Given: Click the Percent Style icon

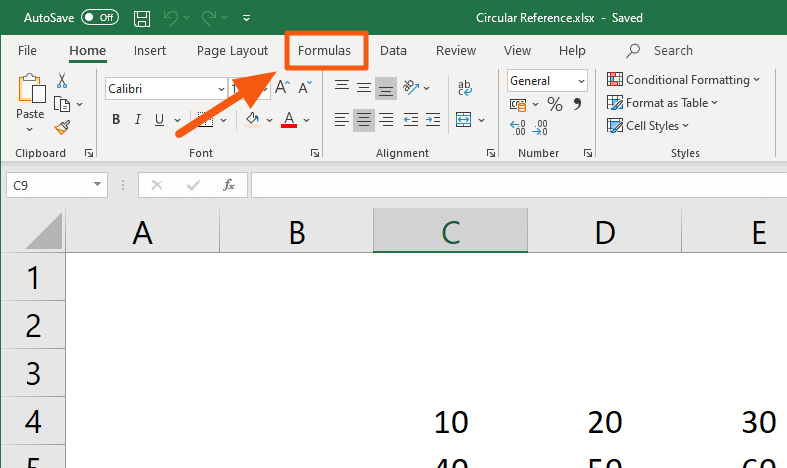Looking at the screenshot, I should click(554, 104).
